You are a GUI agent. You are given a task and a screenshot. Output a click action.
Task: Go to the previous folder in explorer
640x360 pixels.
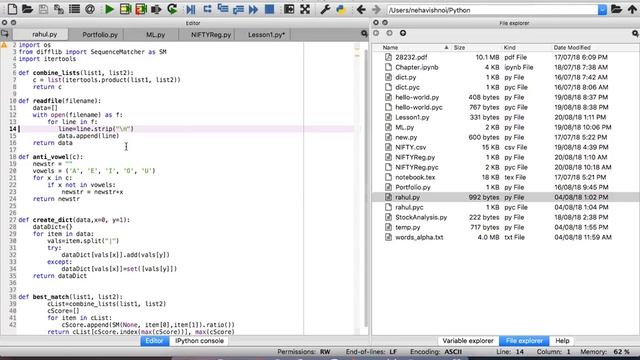pos(376,33)
